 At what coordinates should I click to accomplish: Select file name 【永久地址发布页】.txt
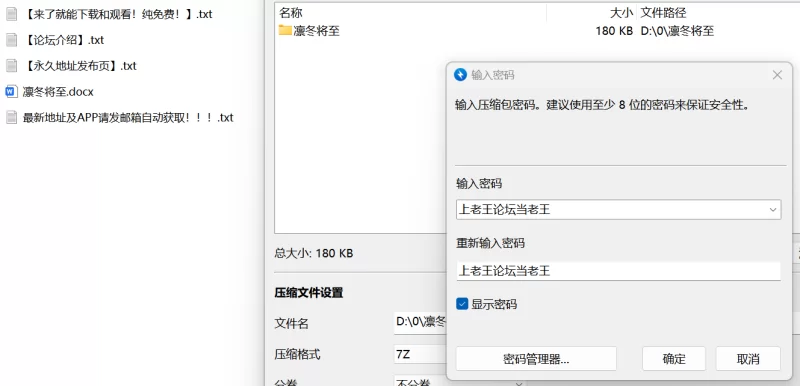click(x=80, y=66)
